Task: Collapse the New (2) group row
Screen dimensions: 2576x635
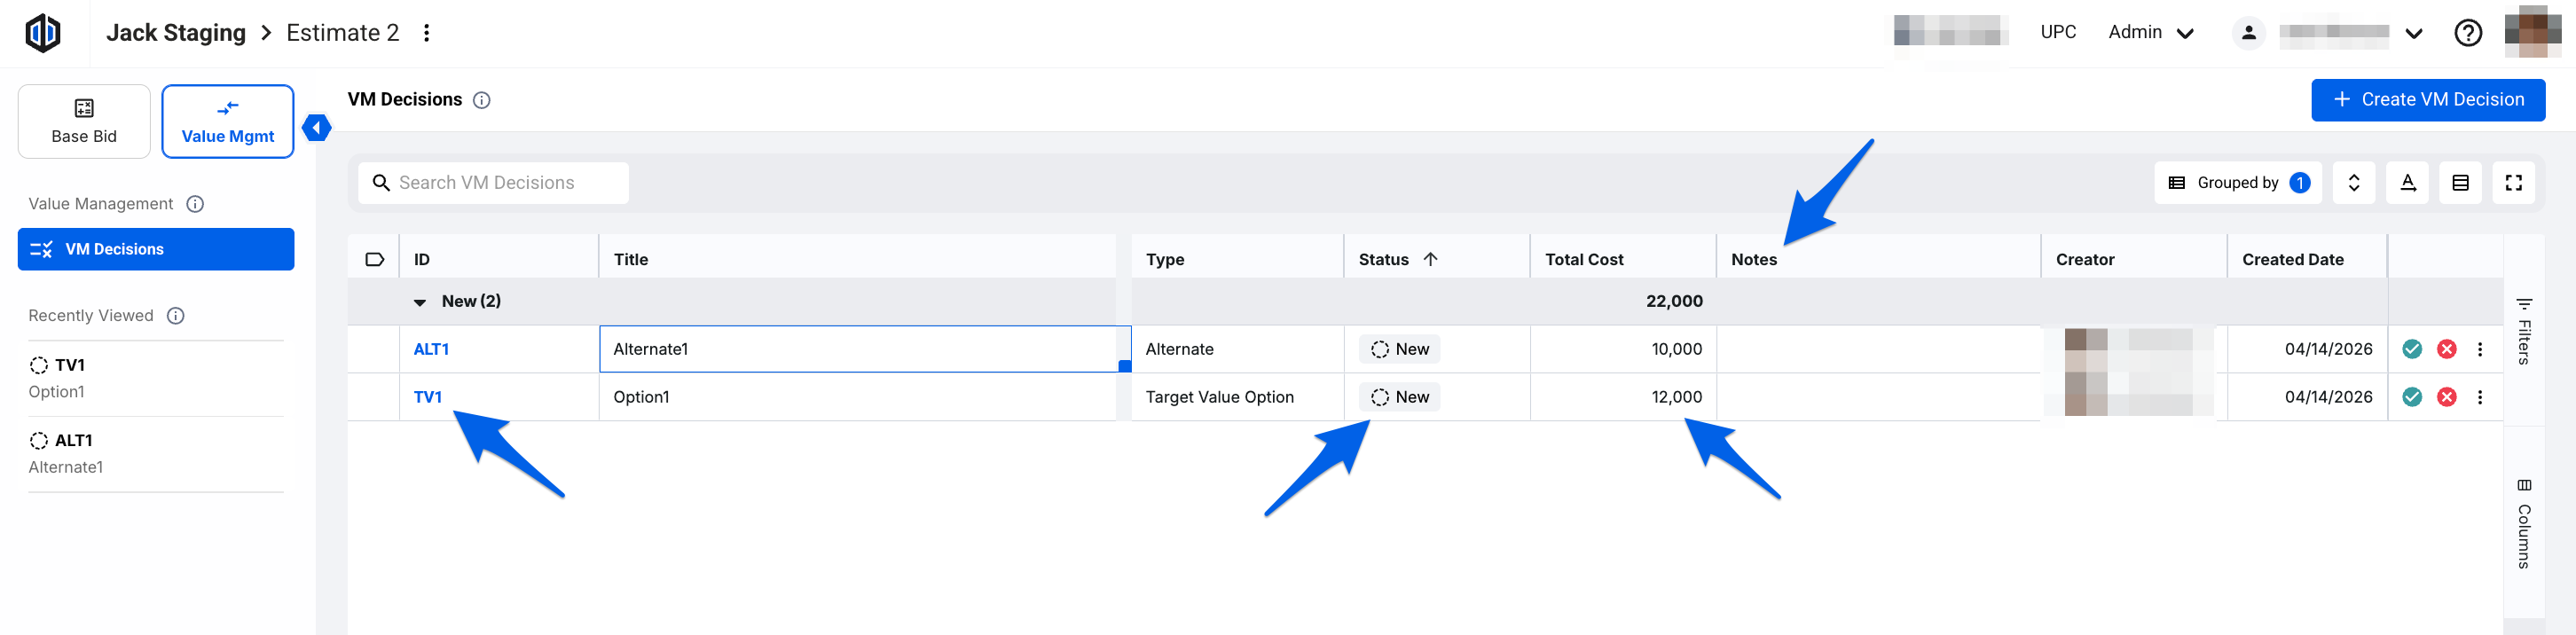Action: click(x=420, y=302)
